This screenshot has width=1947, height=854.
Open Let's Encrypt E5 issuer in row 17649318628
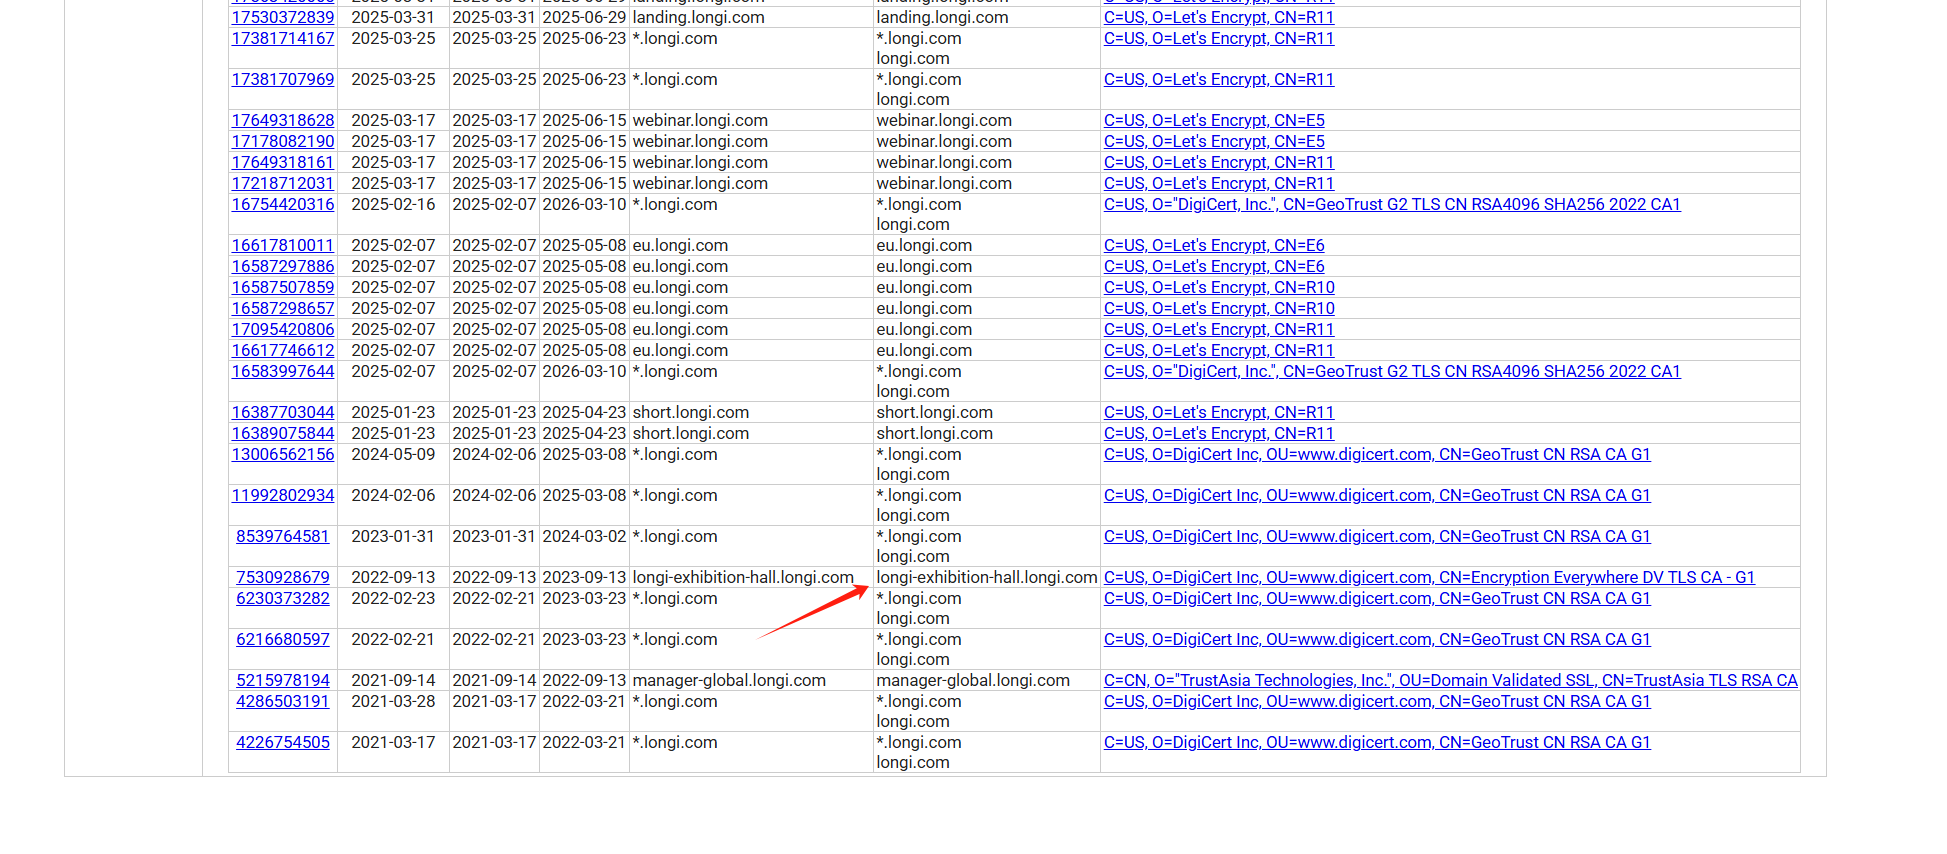(x=1214, y=120)
